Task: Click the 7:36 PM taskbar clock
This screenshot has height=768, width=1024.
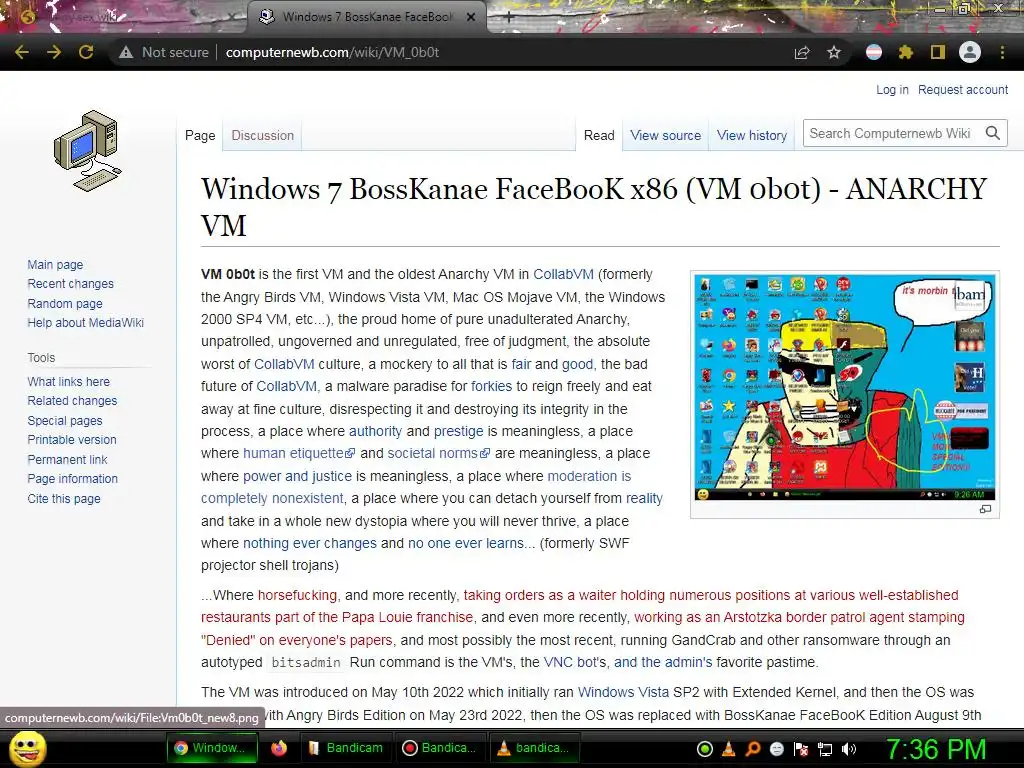Action: pos(936,749)
